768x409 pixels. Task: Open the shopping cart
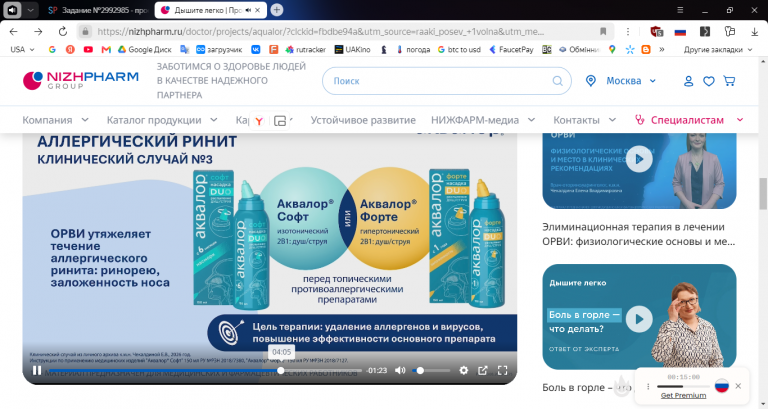coord(729,81)
